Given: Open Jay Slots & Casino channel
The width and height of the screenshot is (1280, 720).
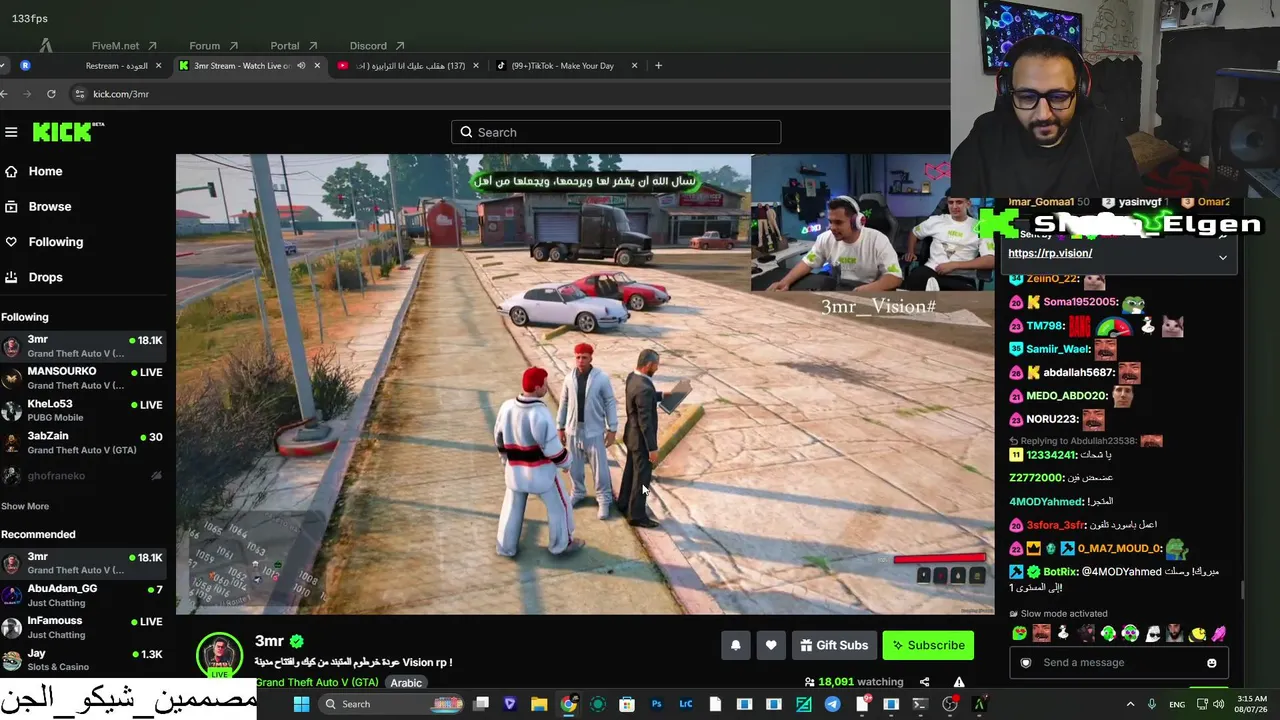Looking at the screenshot, I should [83, 659].
